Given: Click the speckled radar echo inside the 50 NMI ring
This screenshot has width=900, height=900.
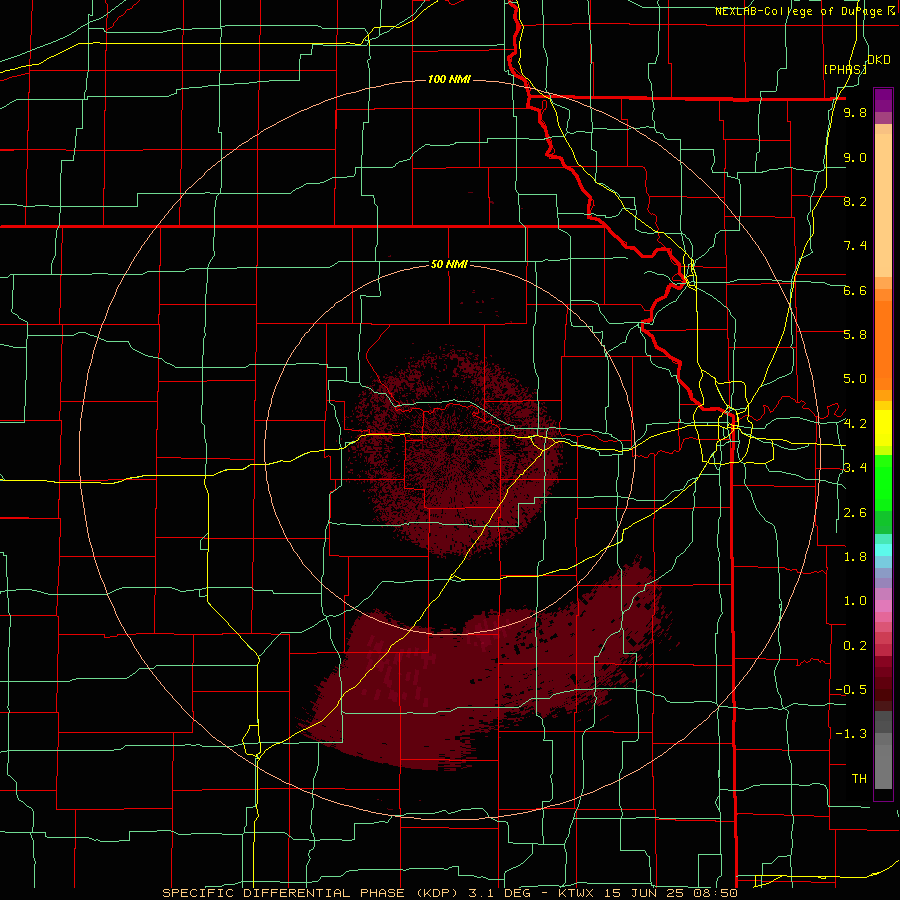Looking at the screenshot, I should pos(453,451).
